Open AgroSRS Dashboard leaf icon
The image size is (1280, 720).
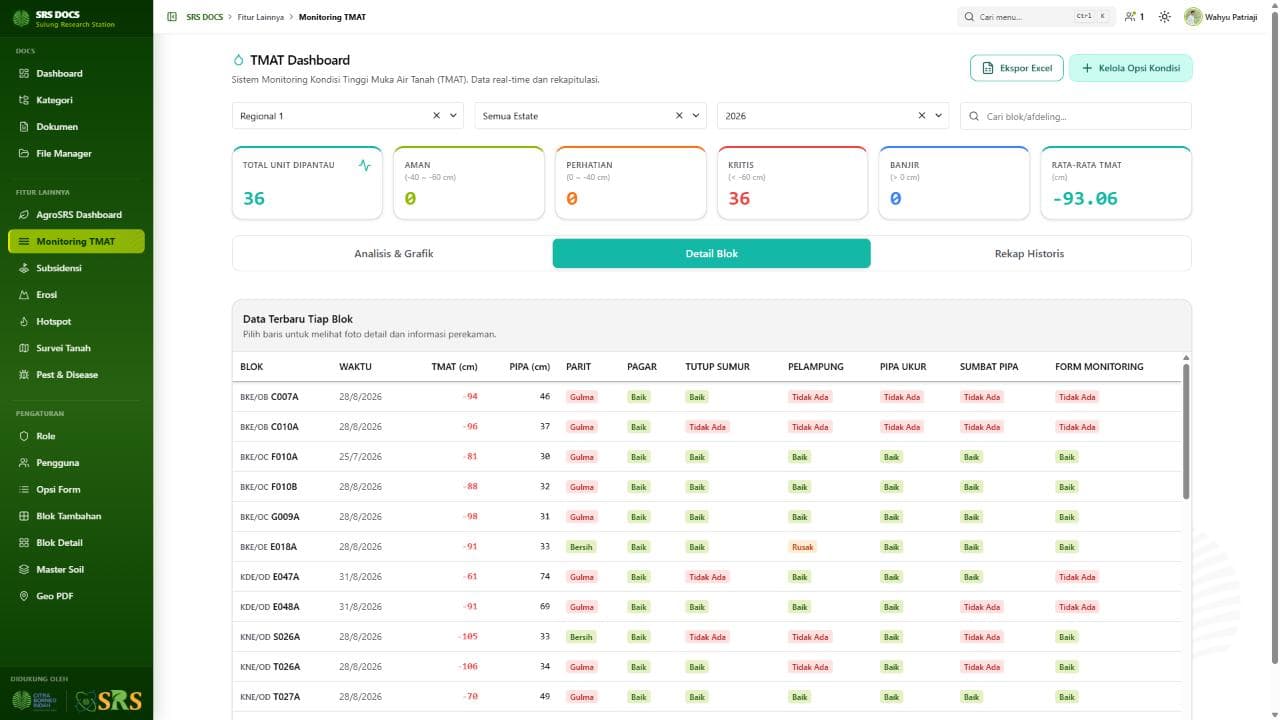point(25,215)
